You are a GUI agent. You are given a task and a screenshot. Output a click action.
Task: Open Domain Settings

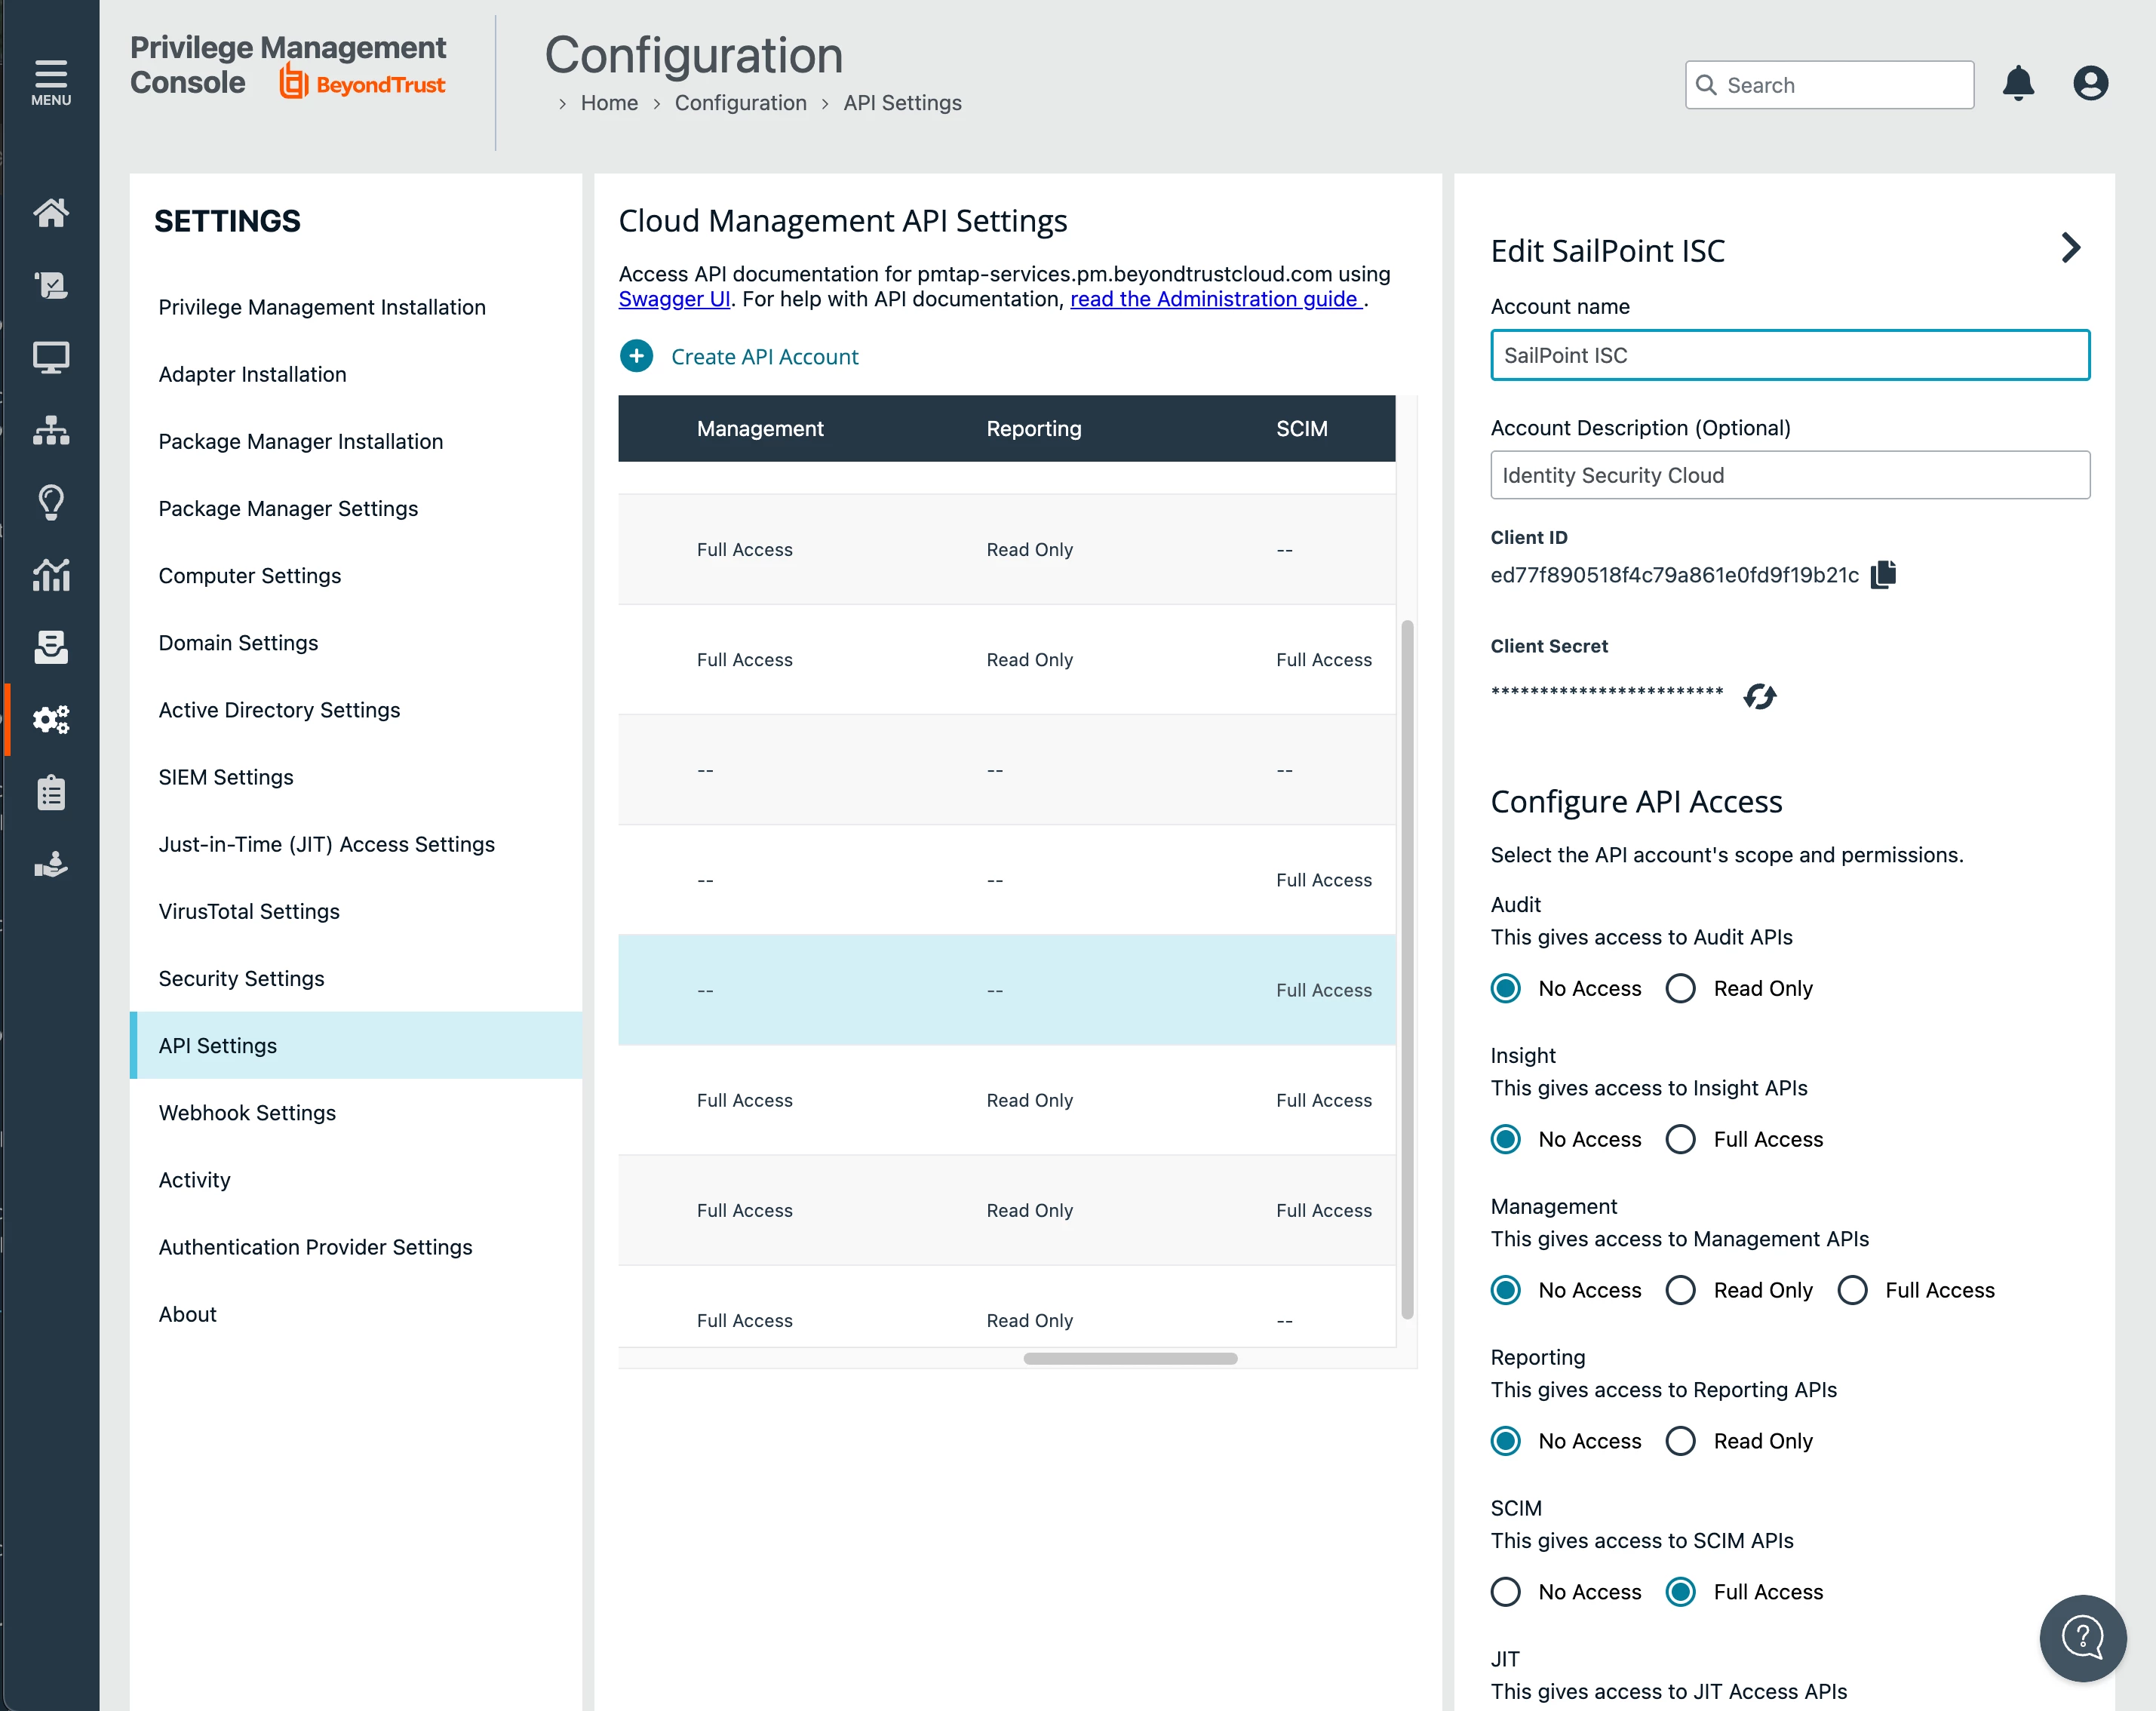click(238, 643)
